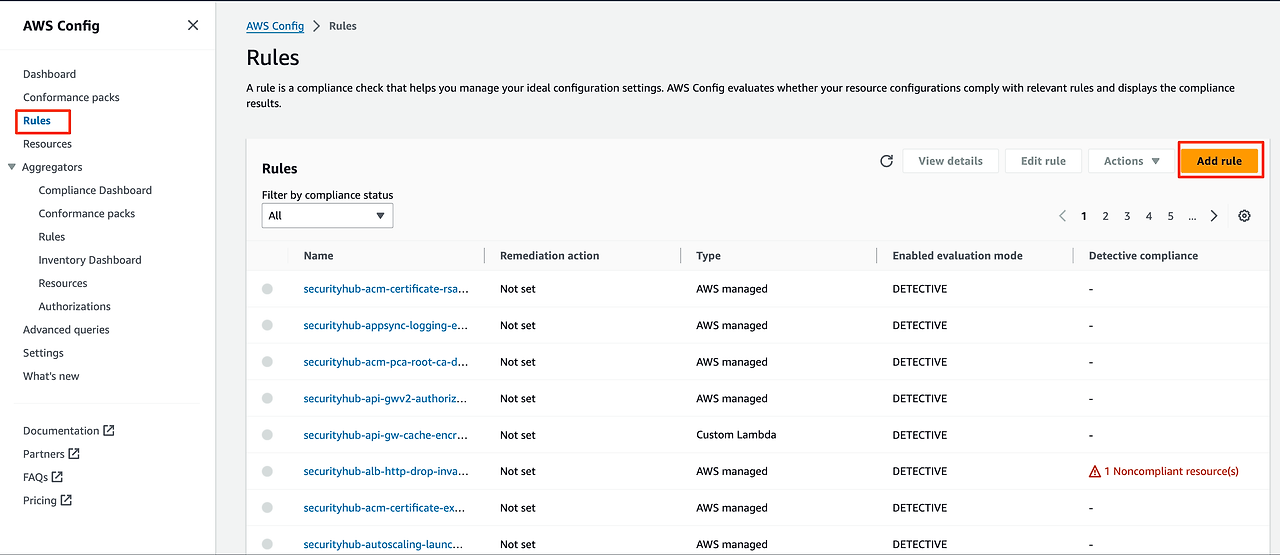1280x555 pixels.
Task: Refresh the rules list
Action: pyautogui.click(x=886, y=161)
